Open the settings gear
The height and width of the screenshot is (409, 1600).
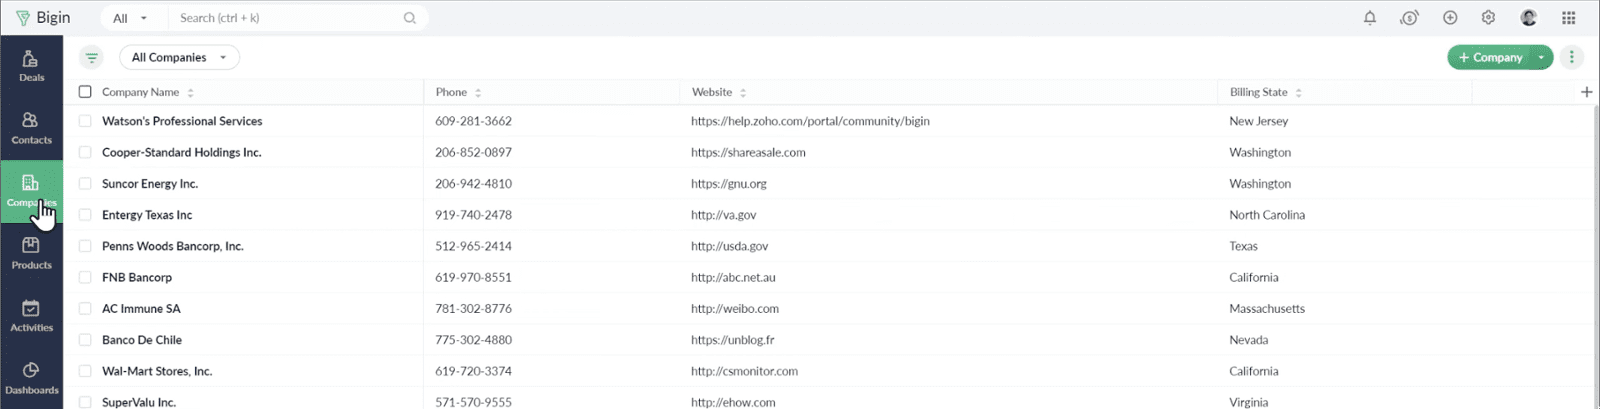click(1488, 18)
